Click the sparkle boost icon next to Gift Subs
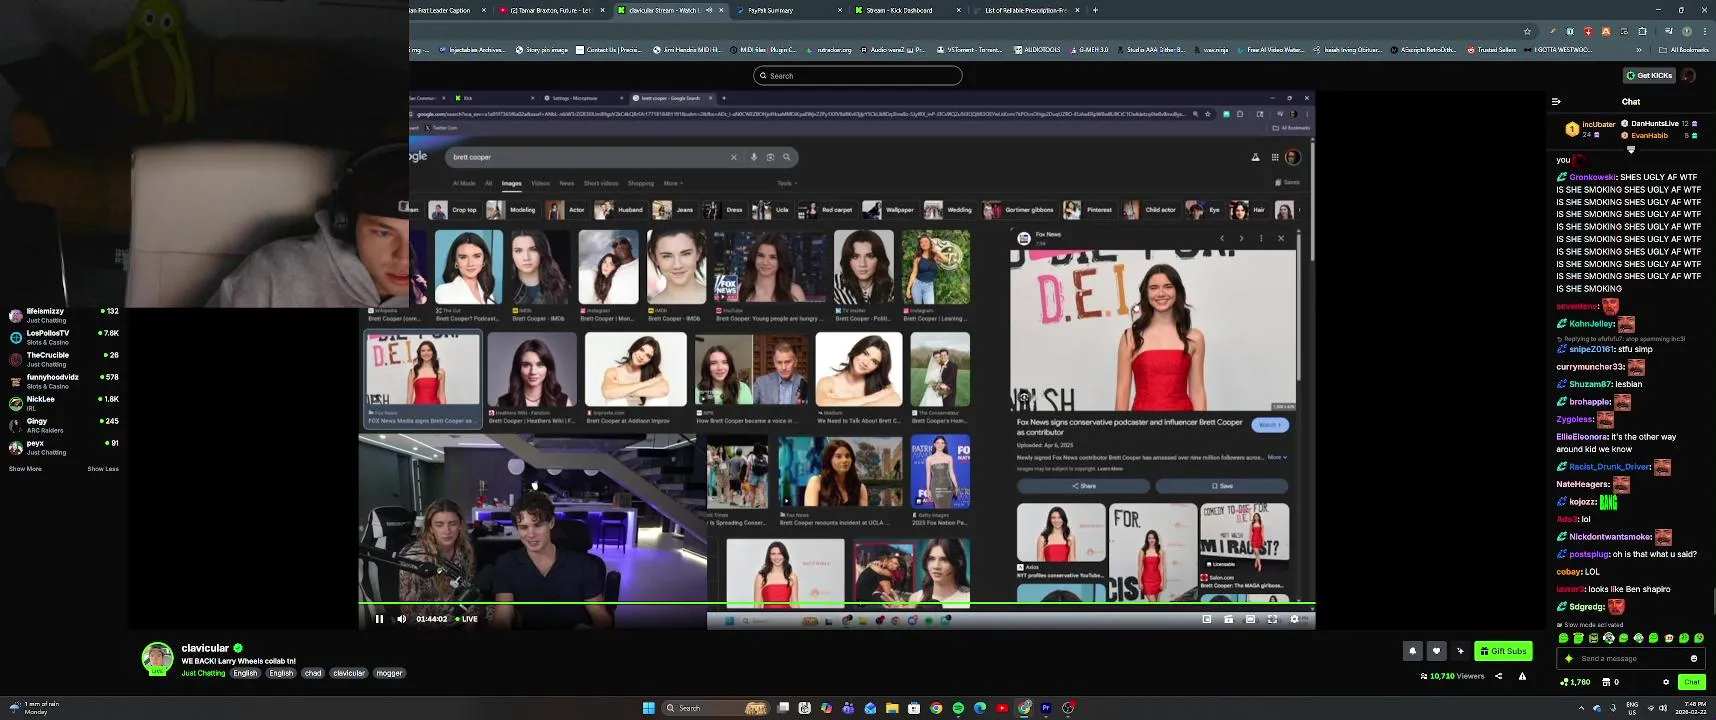The image size is (1716, 720). pyautogui.click(x=1461, y=651)
